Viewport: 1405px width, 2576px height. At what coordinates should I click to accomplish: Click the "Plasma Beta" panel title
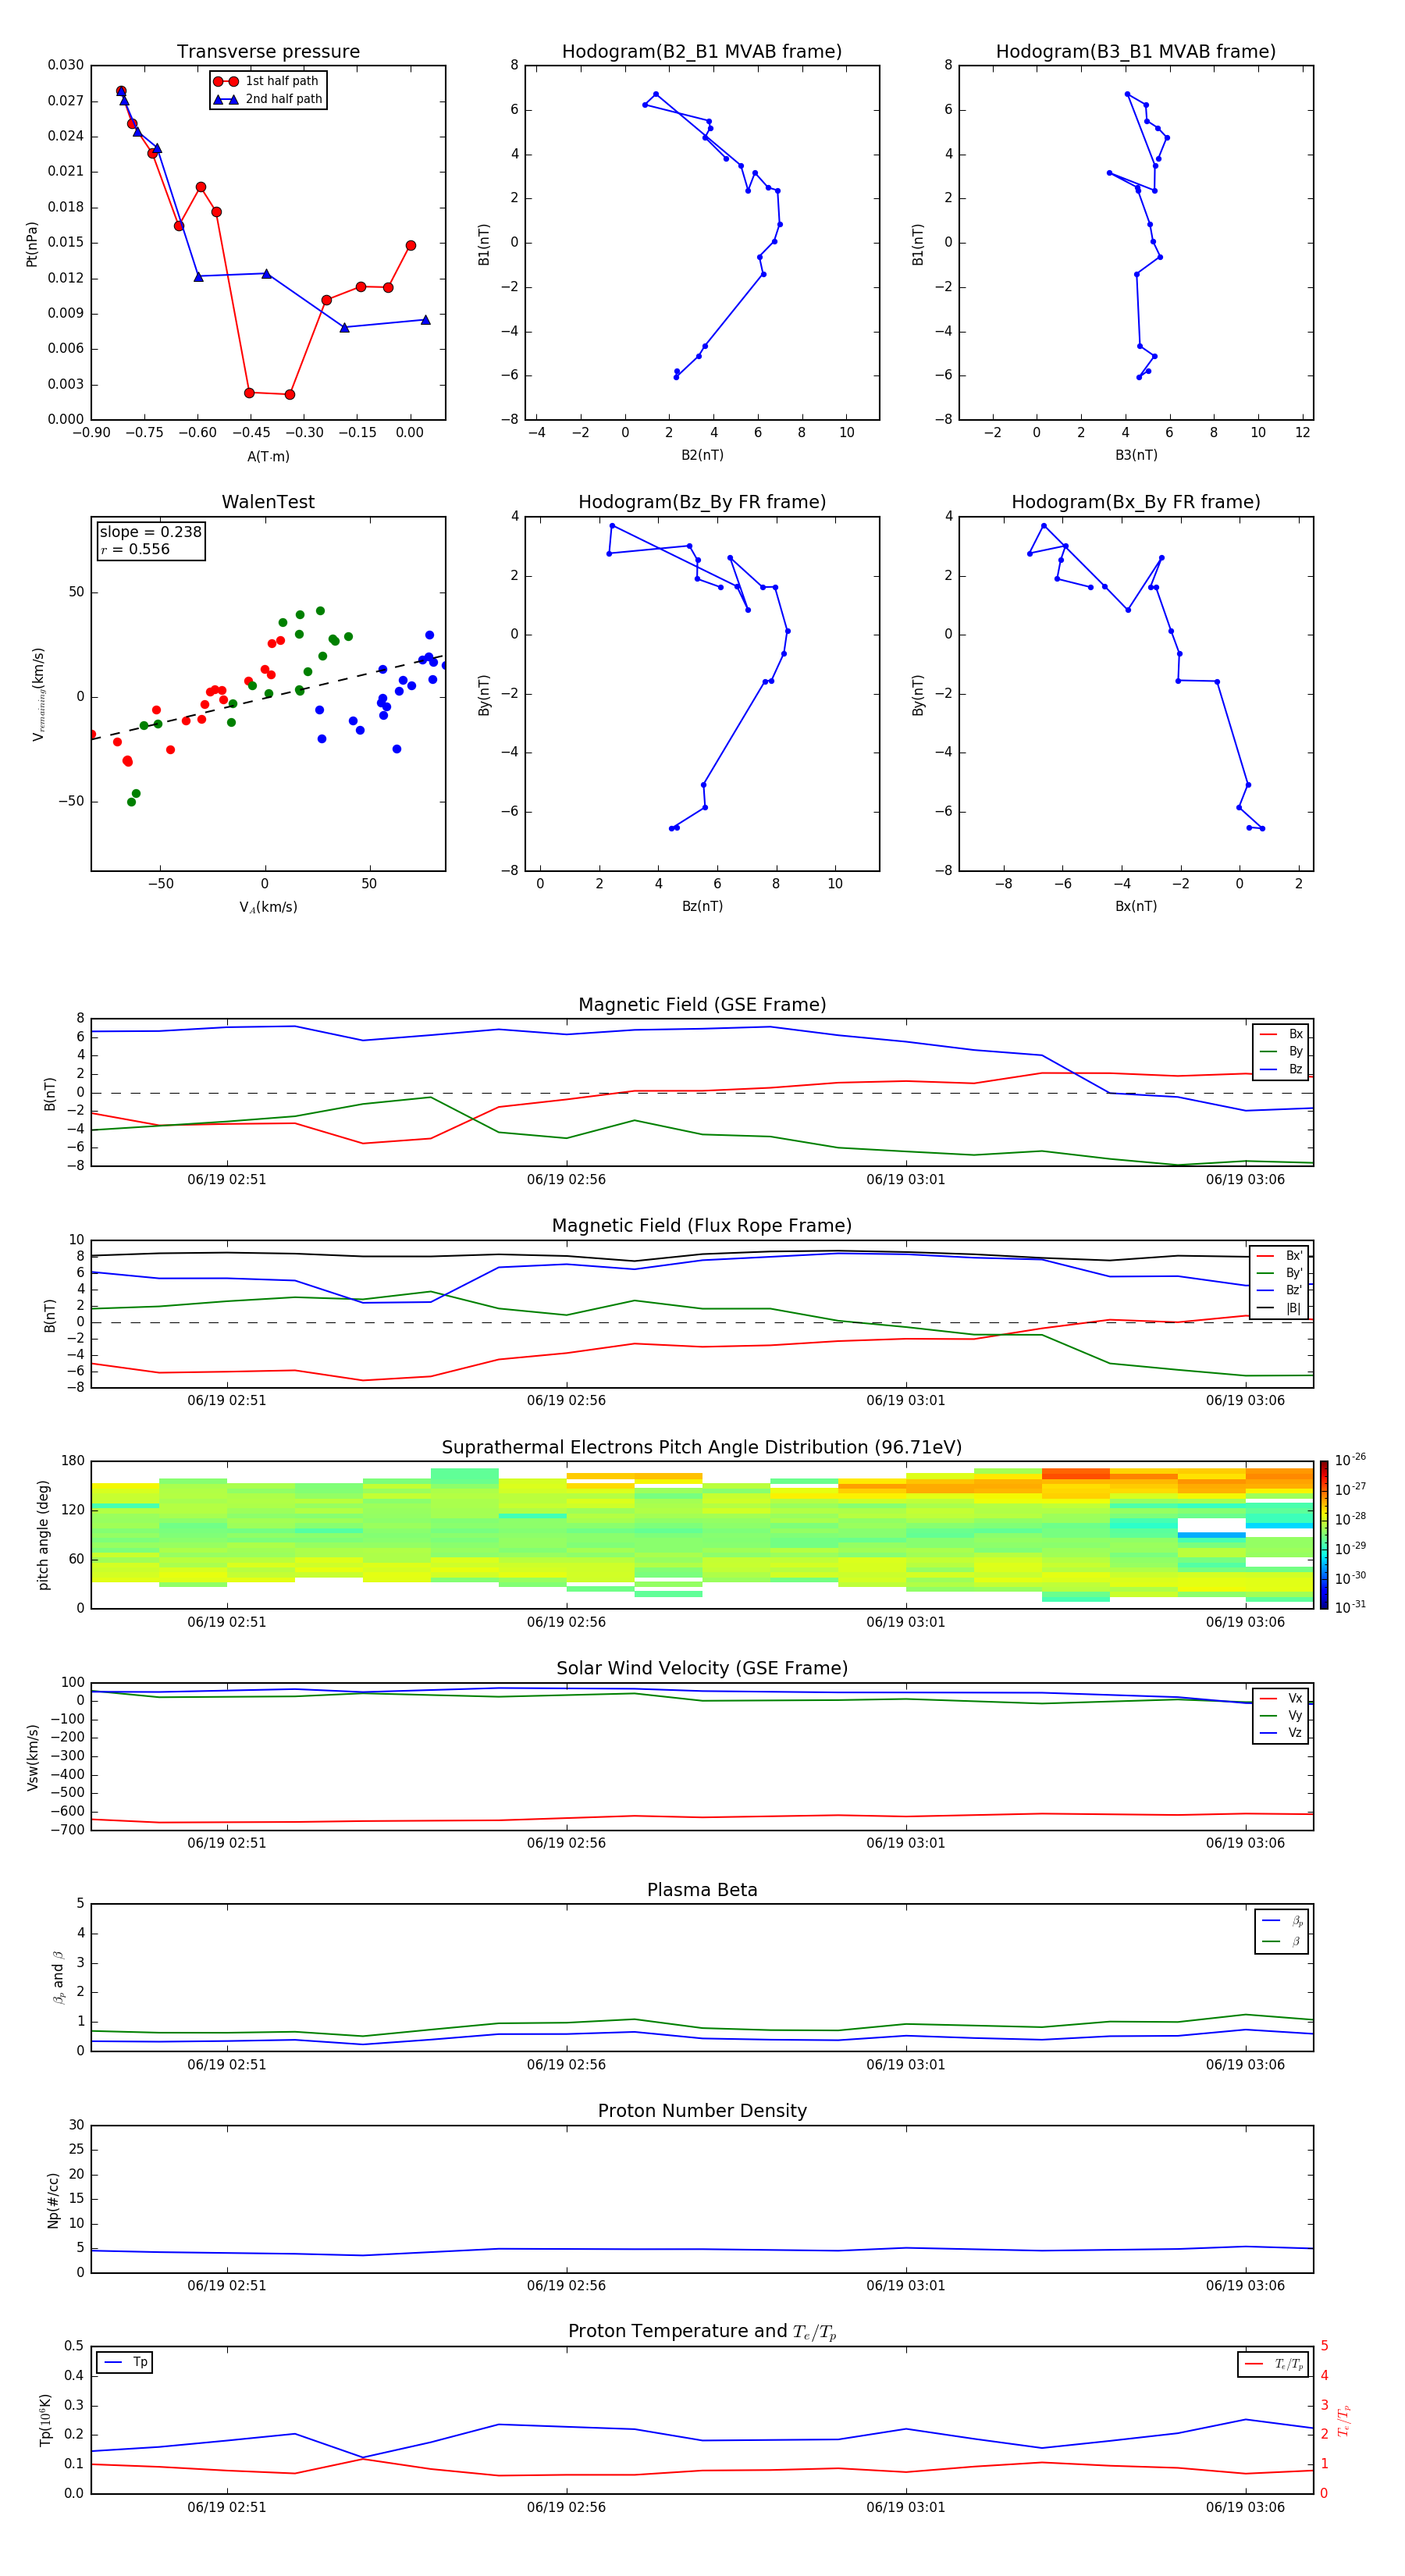coord(702,1891)
